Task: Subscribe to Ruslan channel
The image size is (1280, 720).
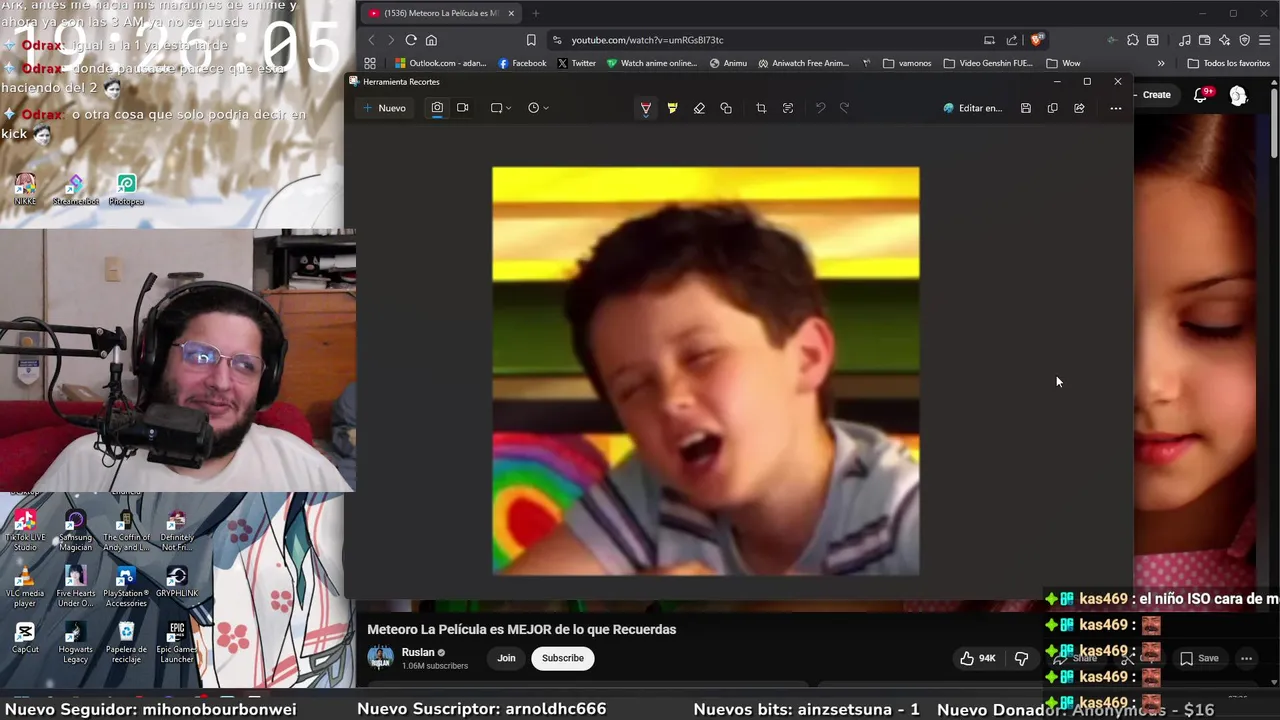Action: point(563,658)
